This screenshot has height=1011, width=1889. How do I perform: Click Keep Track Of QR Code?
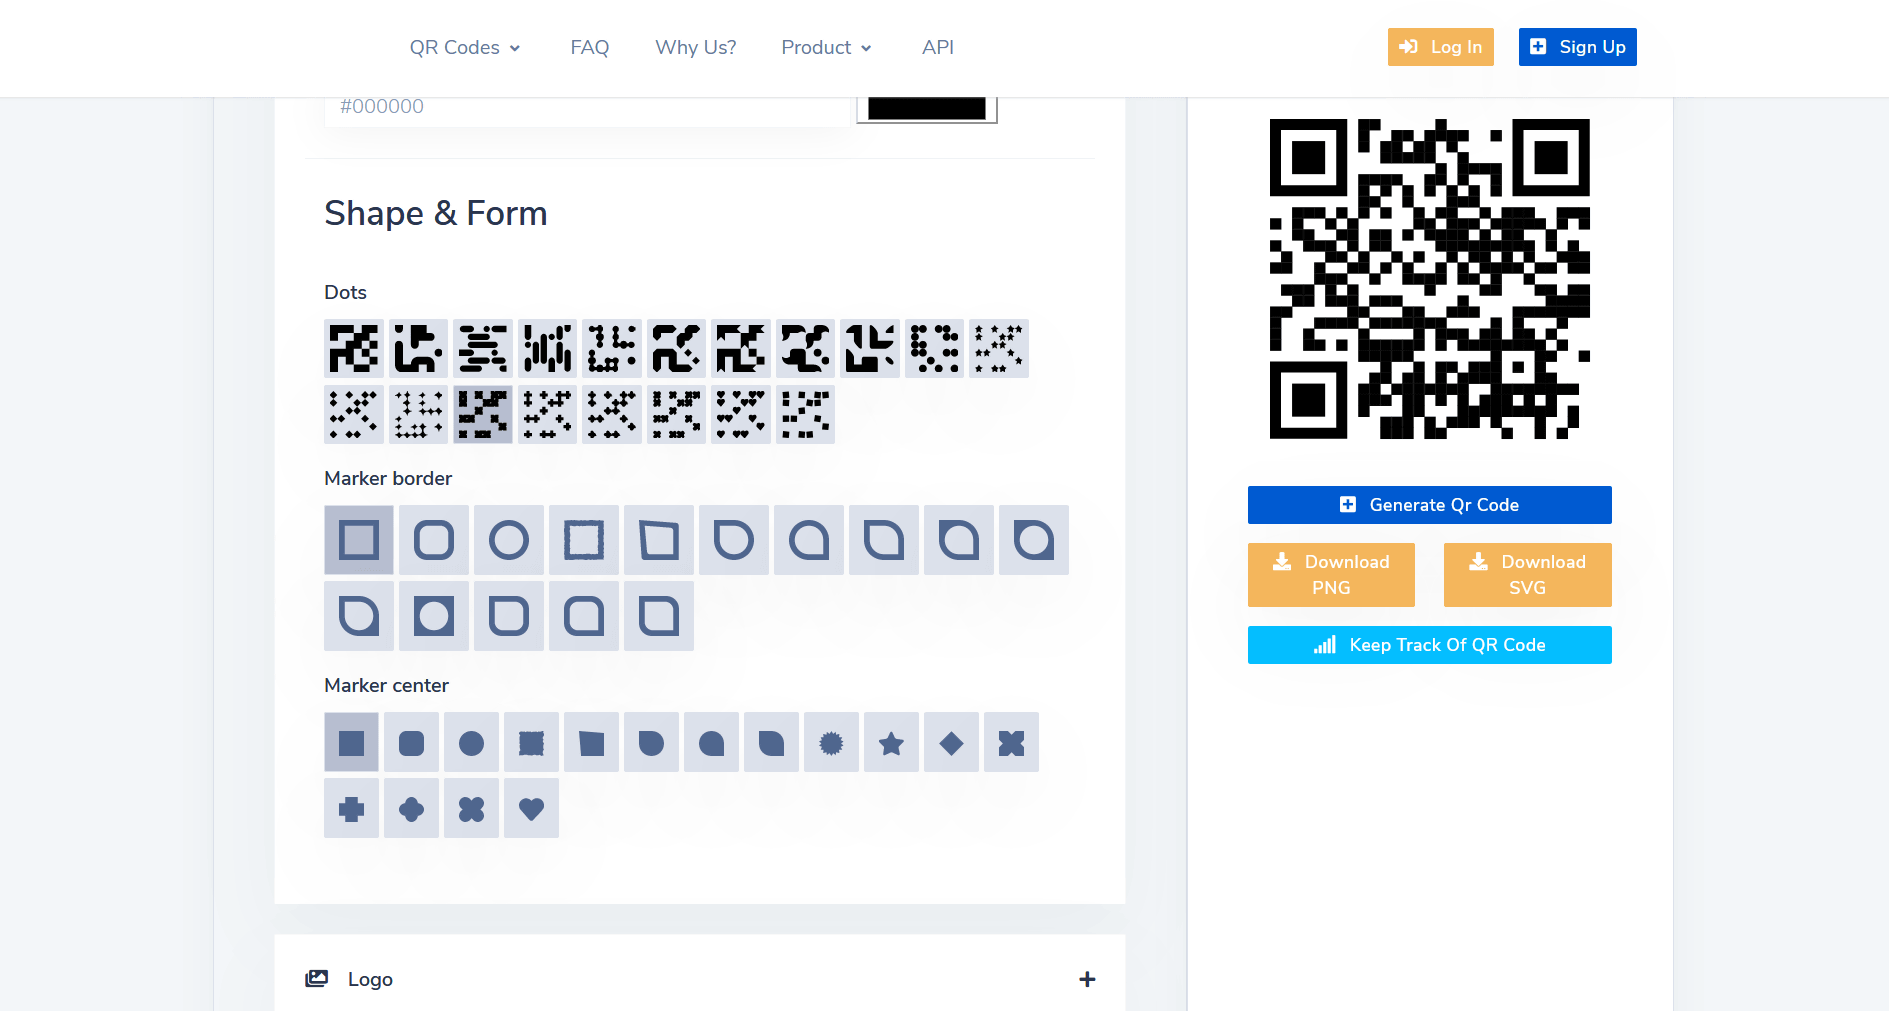pos(1429,645)
